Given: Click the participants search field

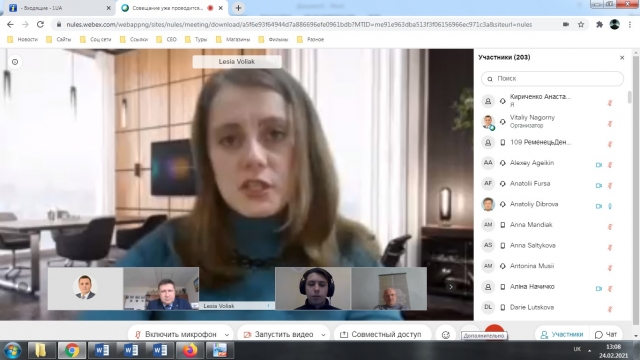Looking at the screenshot, I should 552,78.
